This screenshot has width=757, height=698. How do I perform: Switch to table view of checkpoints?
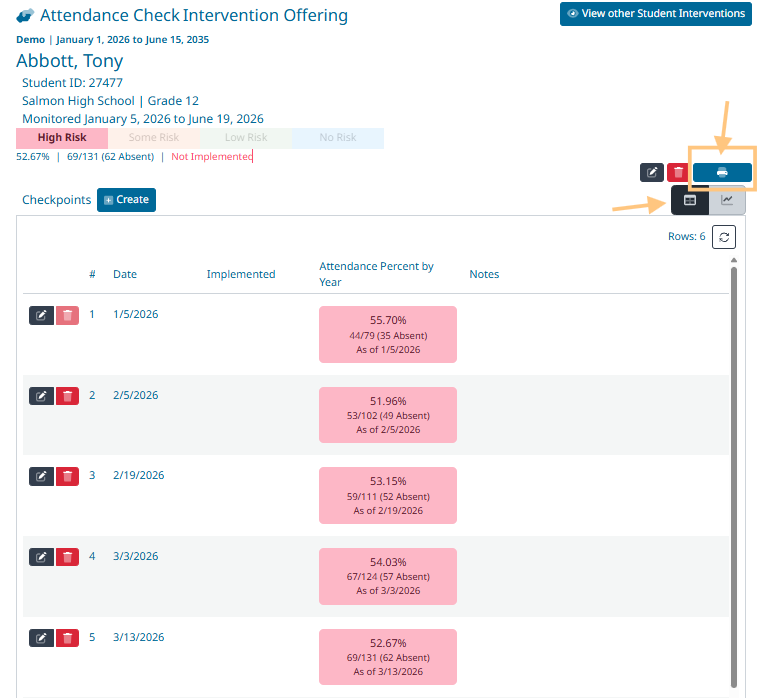689,200
